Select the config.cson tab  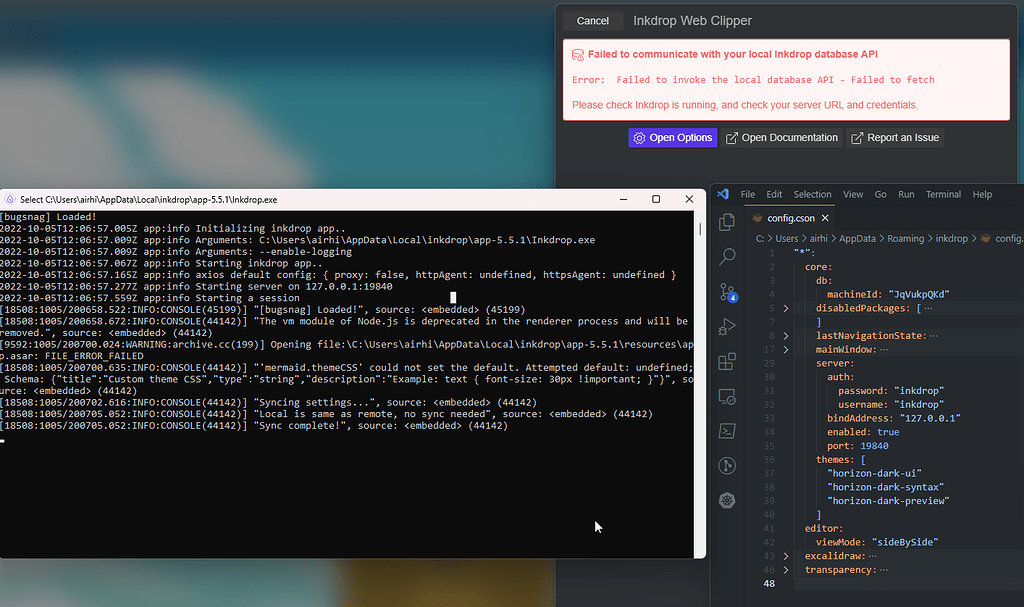click(x=790, y=218)
